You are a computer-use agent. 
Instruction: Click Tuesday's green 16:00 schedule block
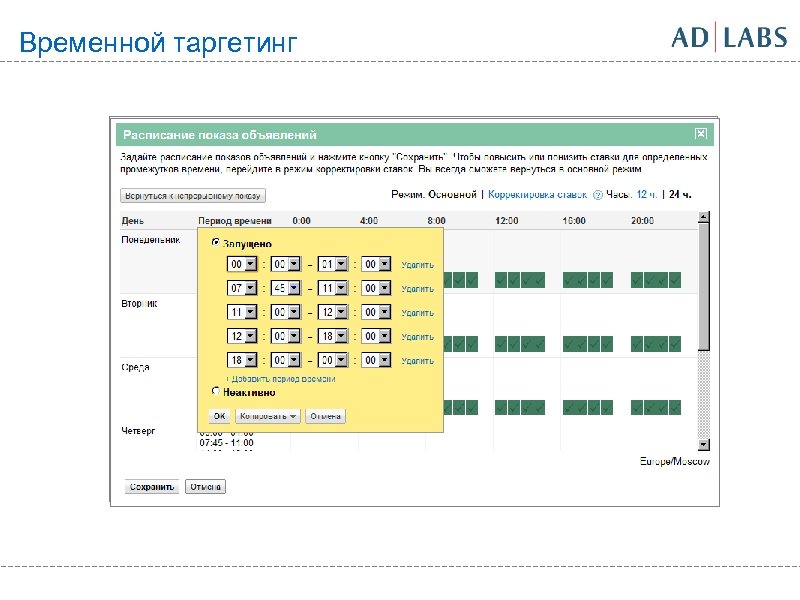[x=588, y=343]
